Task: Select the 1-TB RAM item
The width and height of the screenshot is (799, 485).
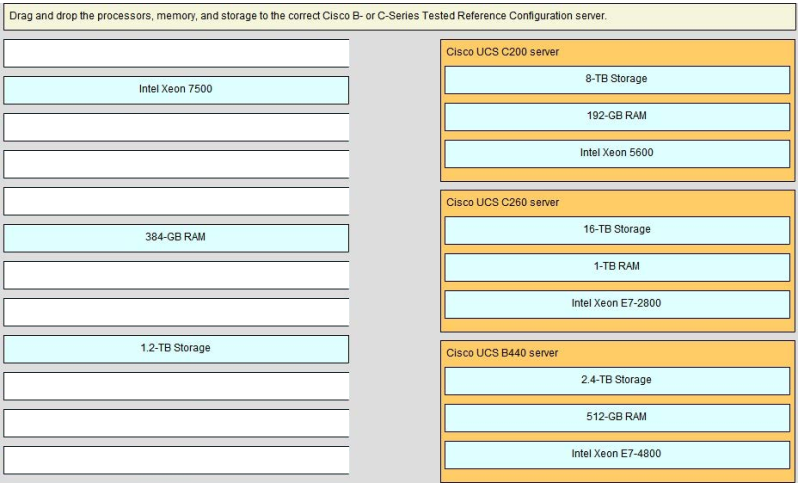Action: click(x=617, y=267)
